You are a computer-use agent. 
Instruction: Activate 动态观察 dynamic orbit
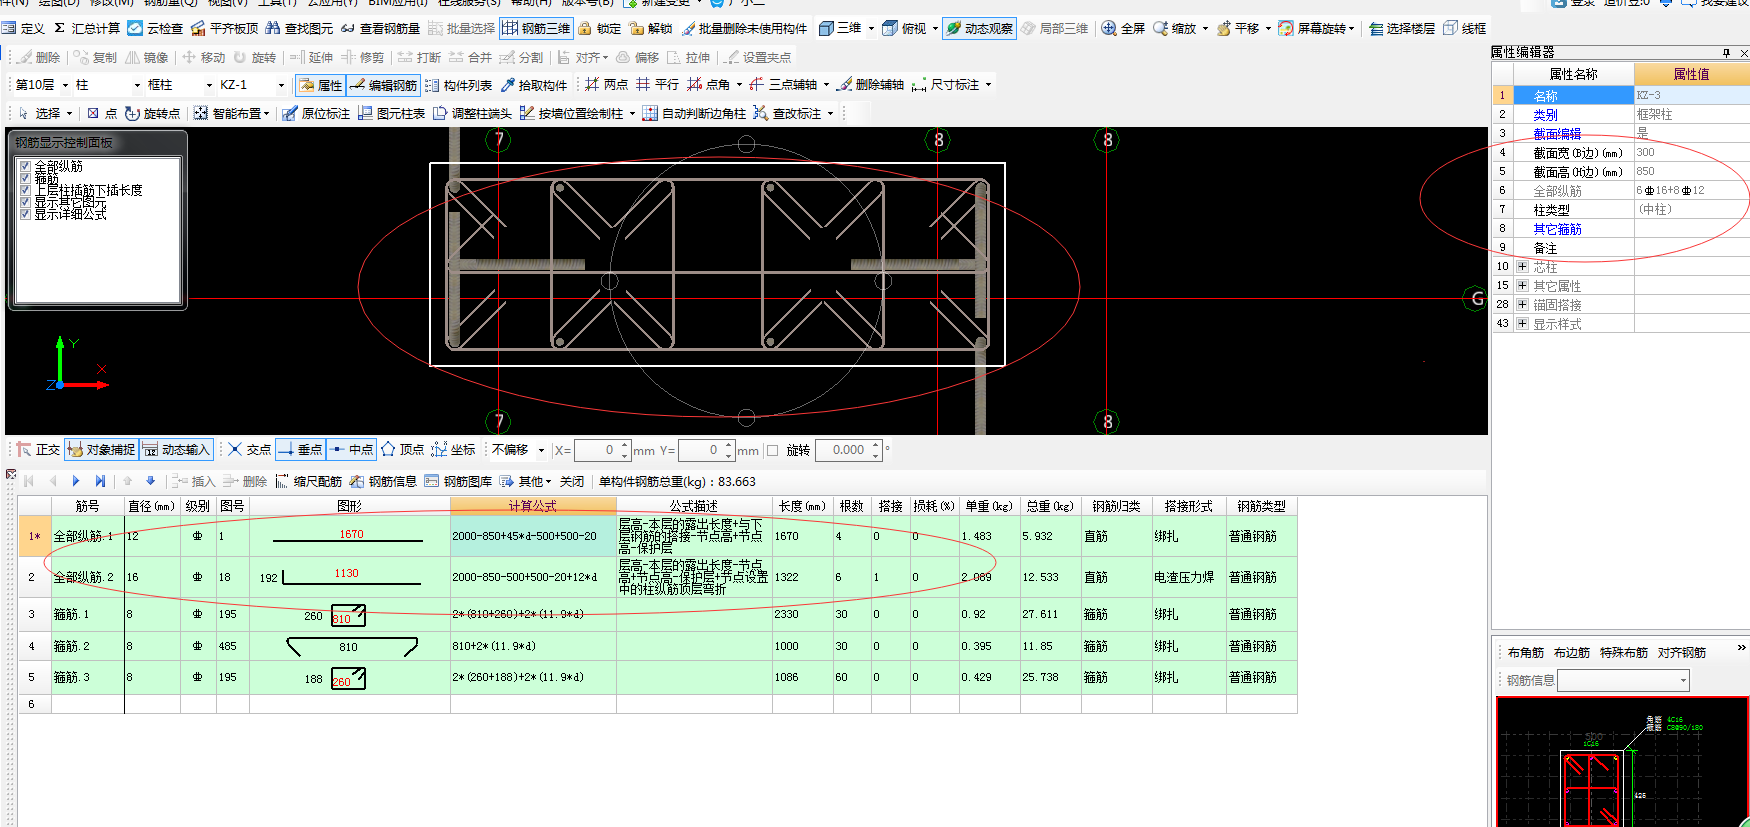(980, 28)
